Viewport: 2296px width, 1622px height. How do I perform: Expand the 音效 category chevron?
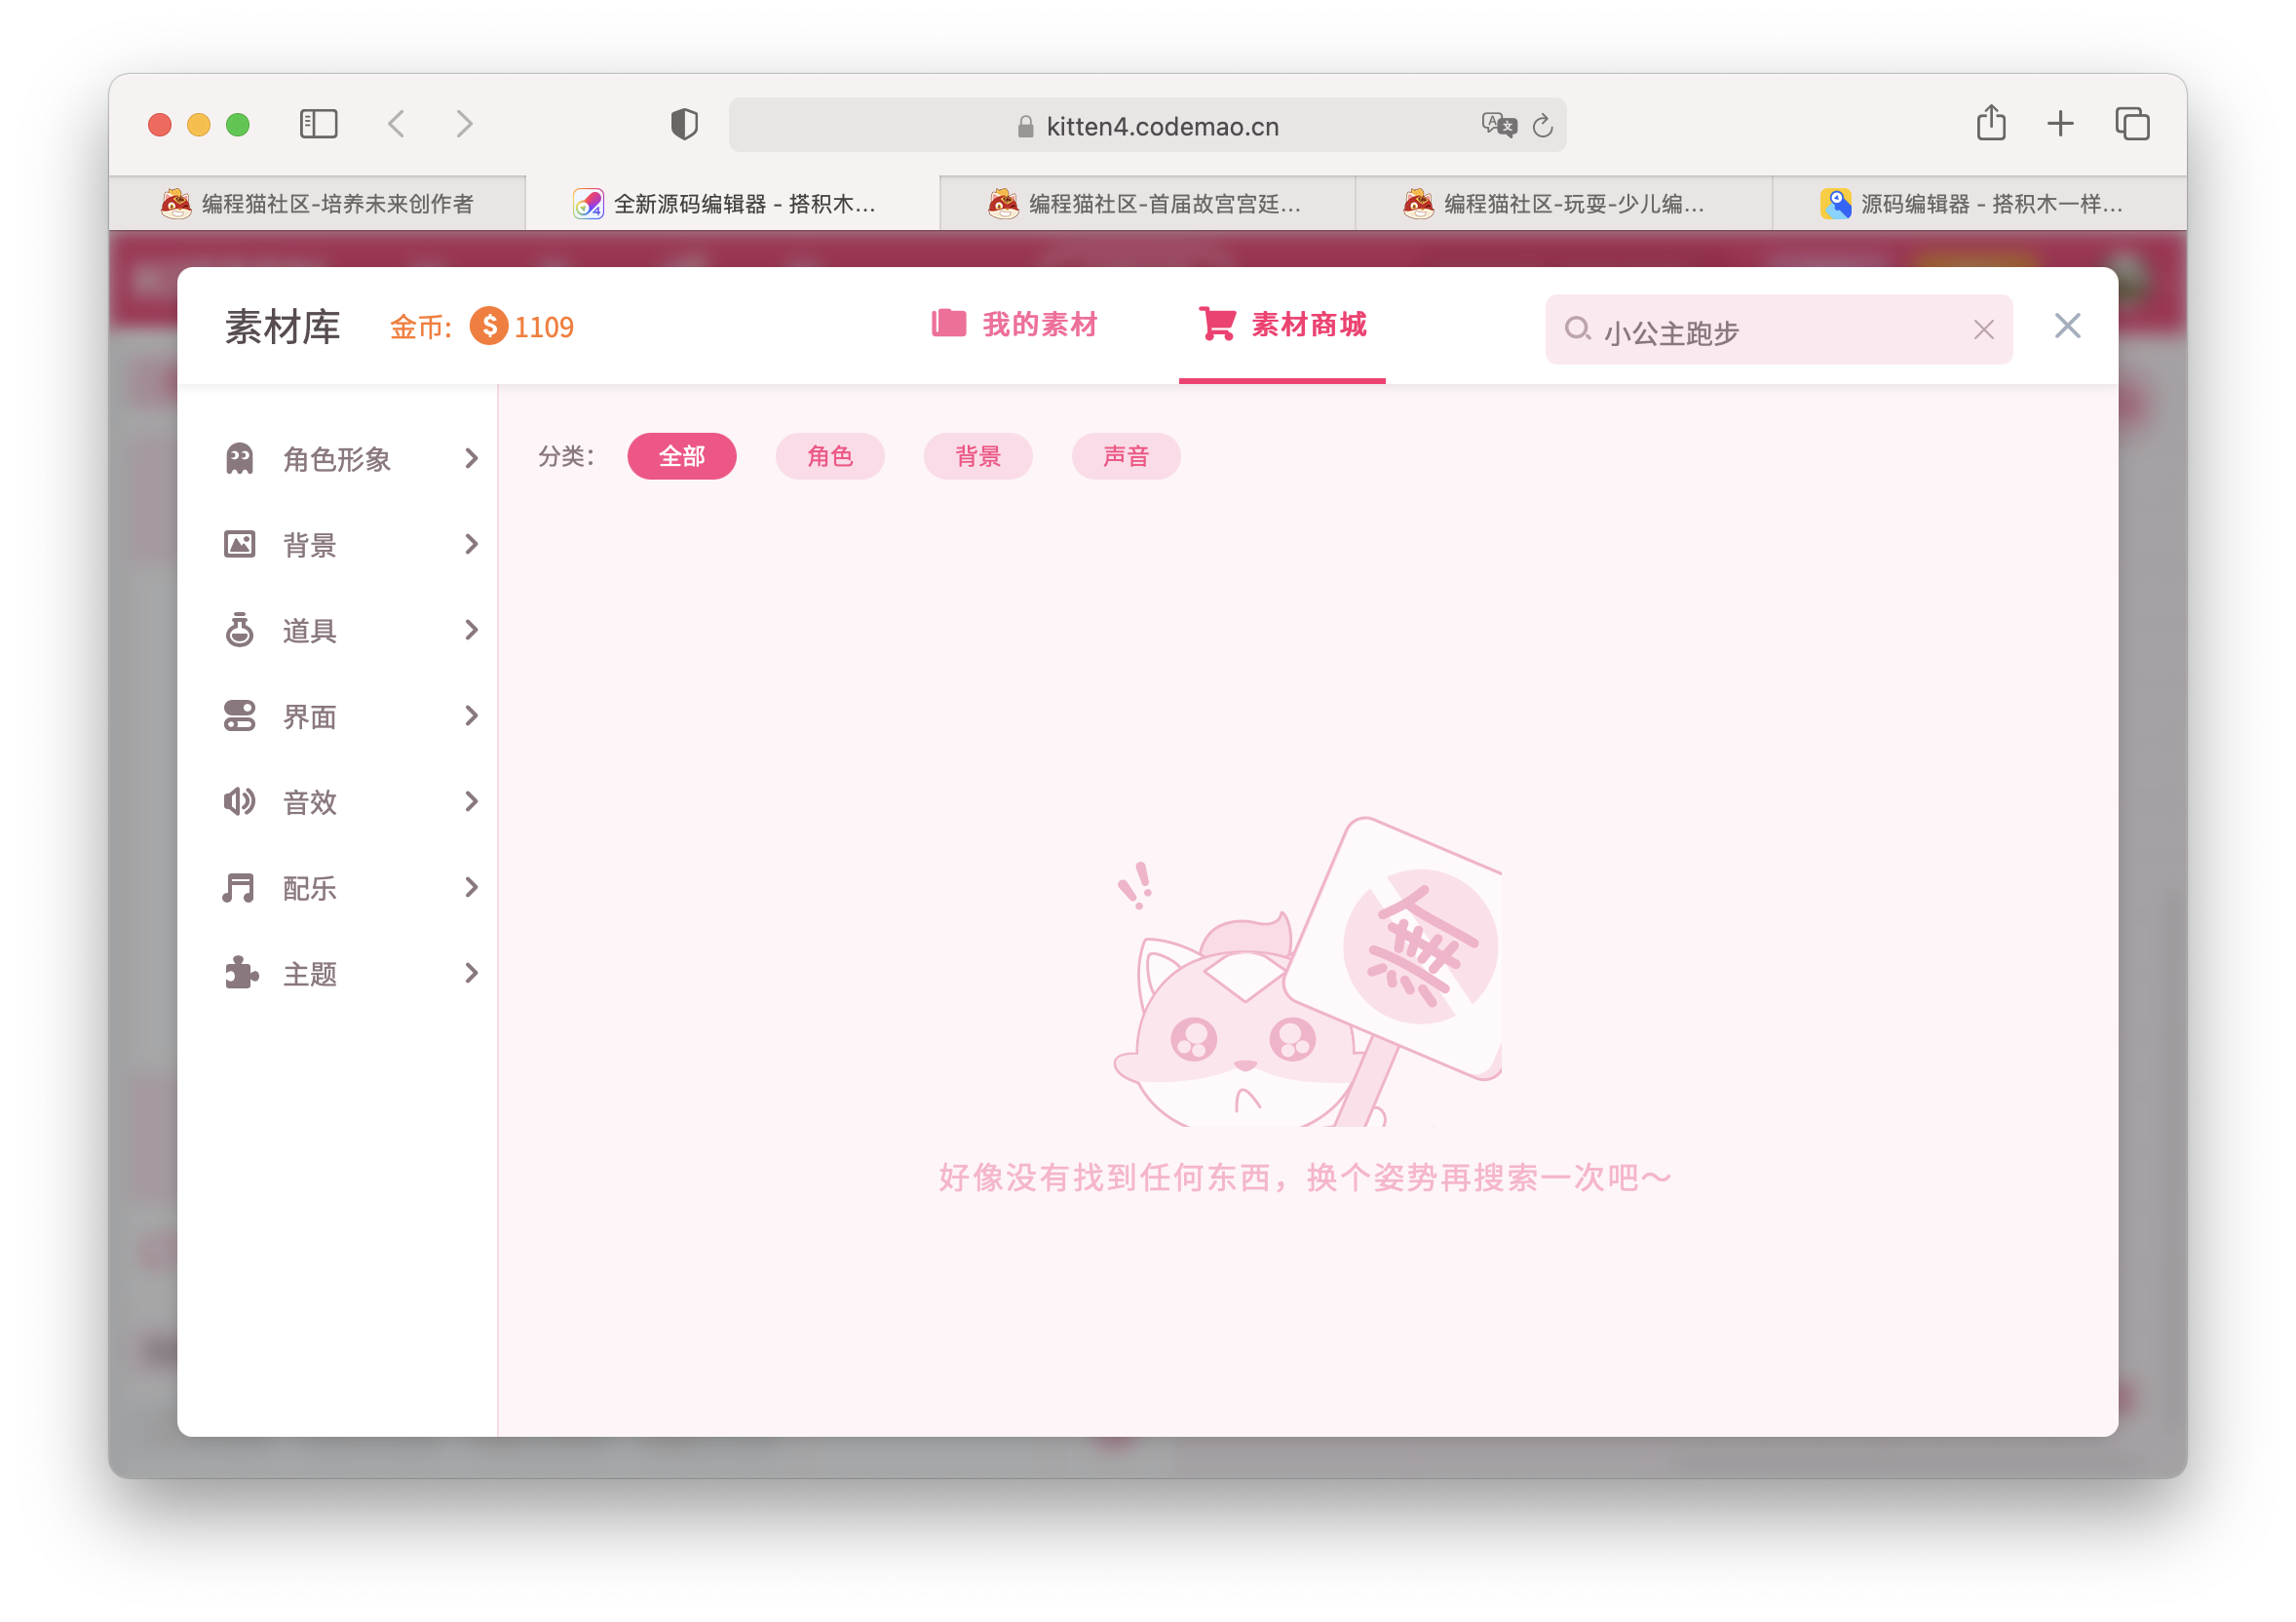point(471,802)
